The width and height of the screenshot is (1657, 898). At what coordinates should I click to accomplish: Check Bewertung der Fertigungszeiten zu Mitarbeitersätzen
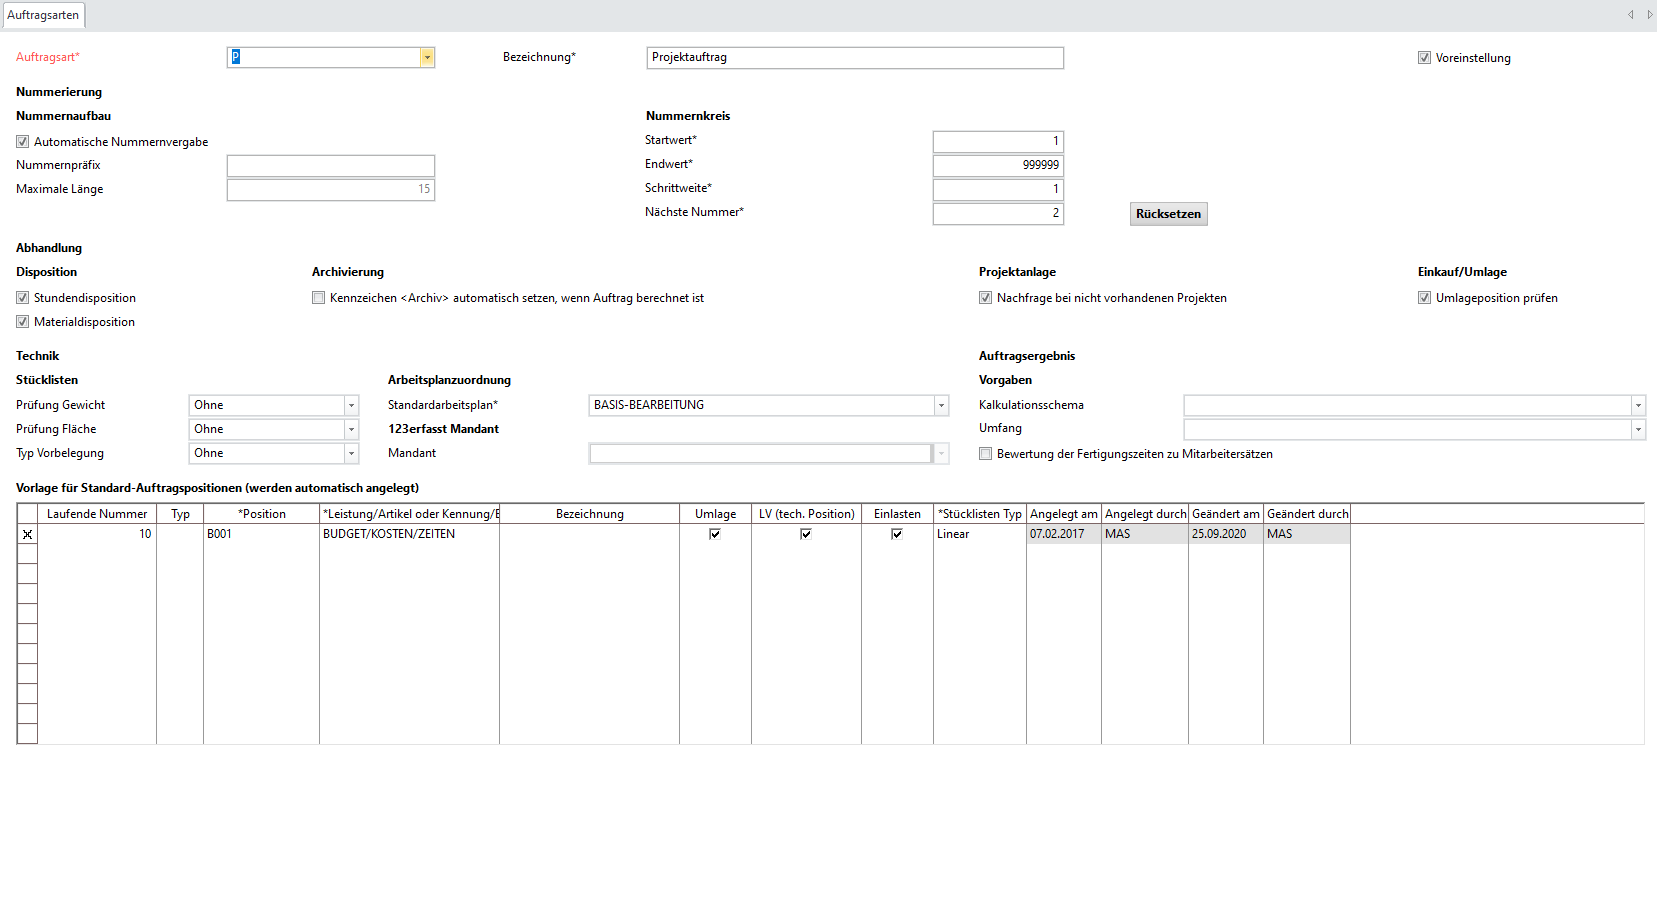[x=986, y=454]
